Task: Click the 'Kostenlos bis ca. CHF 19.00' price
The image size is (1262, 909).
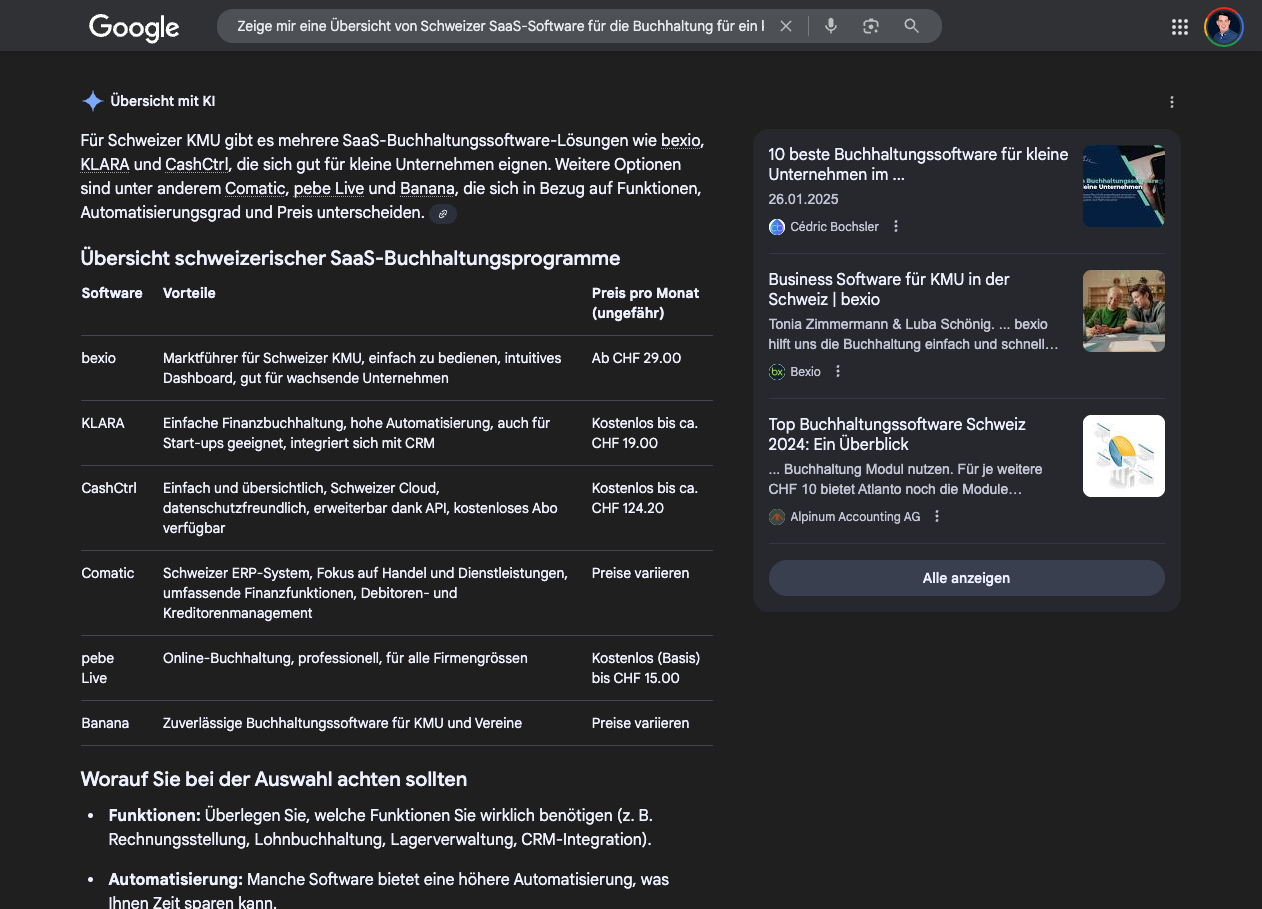Action: click(x=645, y=433)
